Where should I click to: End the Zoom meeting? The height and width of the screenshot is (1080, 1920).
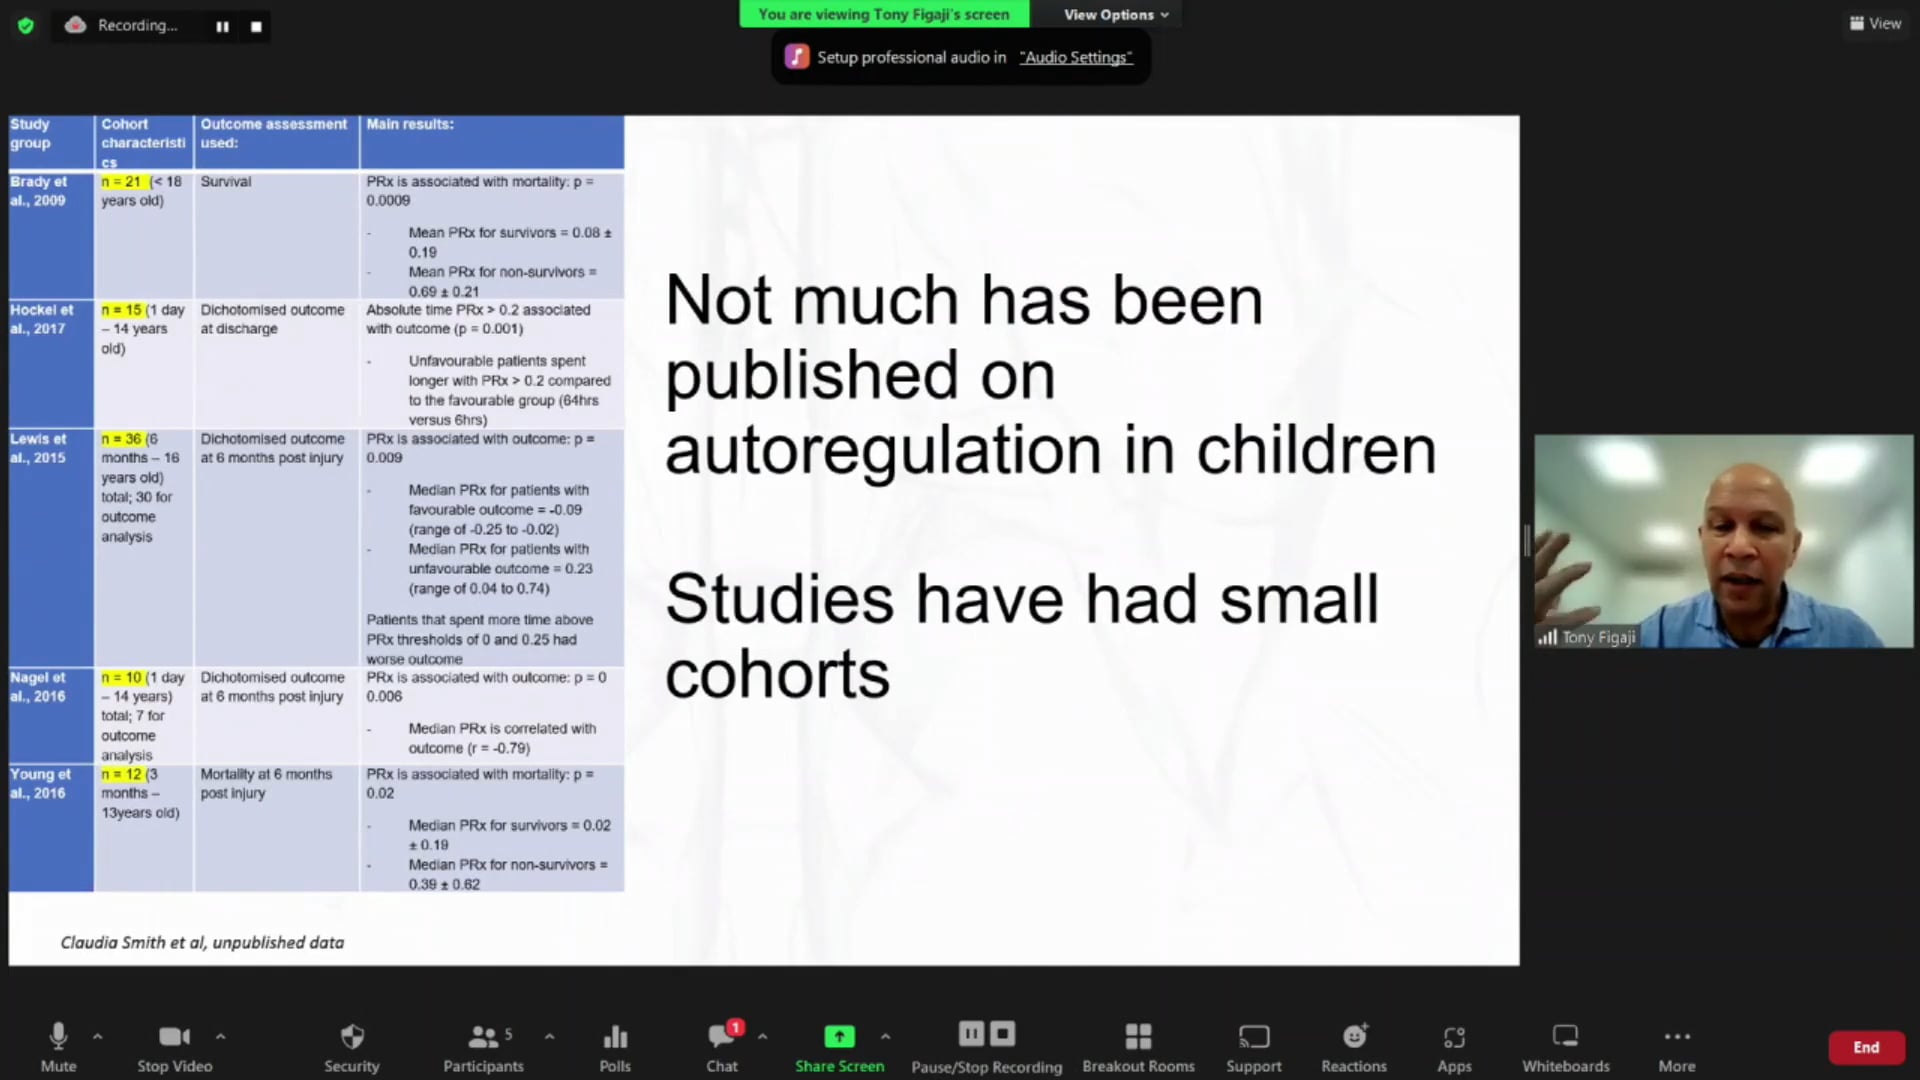[1866, 1046]
